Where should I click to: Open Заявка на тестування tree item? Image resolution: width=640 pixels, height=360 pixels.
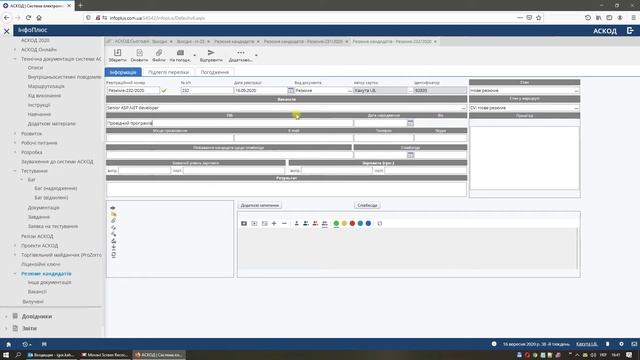click(53, 226)
